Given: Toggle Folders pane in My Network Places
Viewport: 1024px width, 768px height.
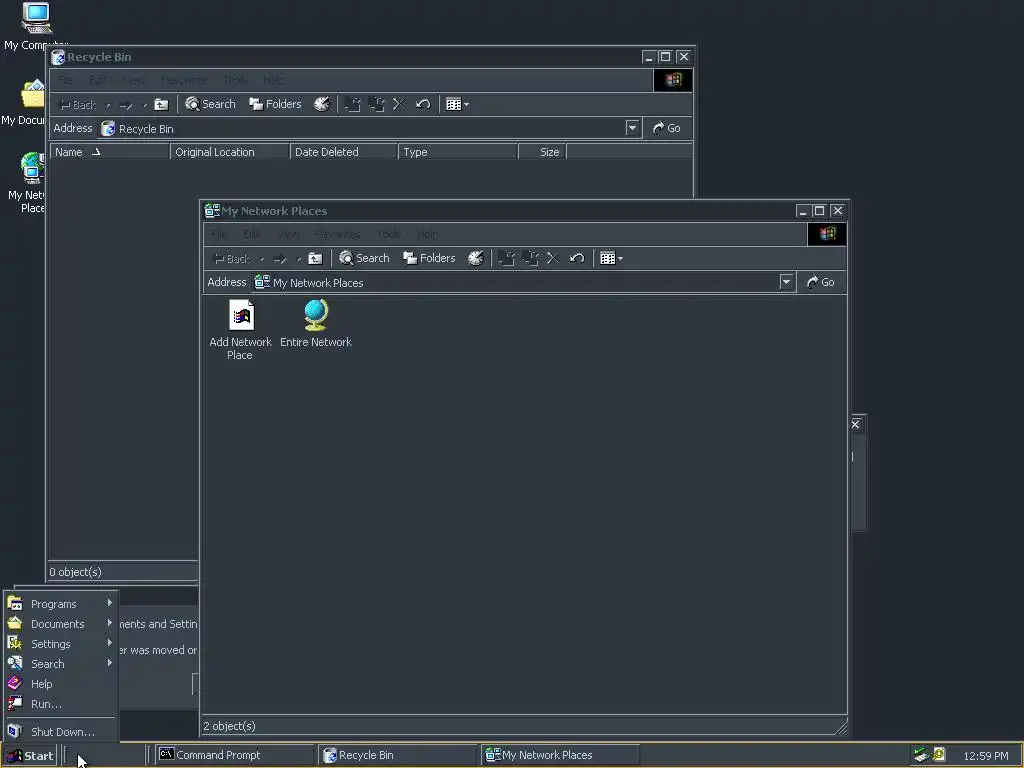Looking at the screenshot, I should tap(429, 259).
